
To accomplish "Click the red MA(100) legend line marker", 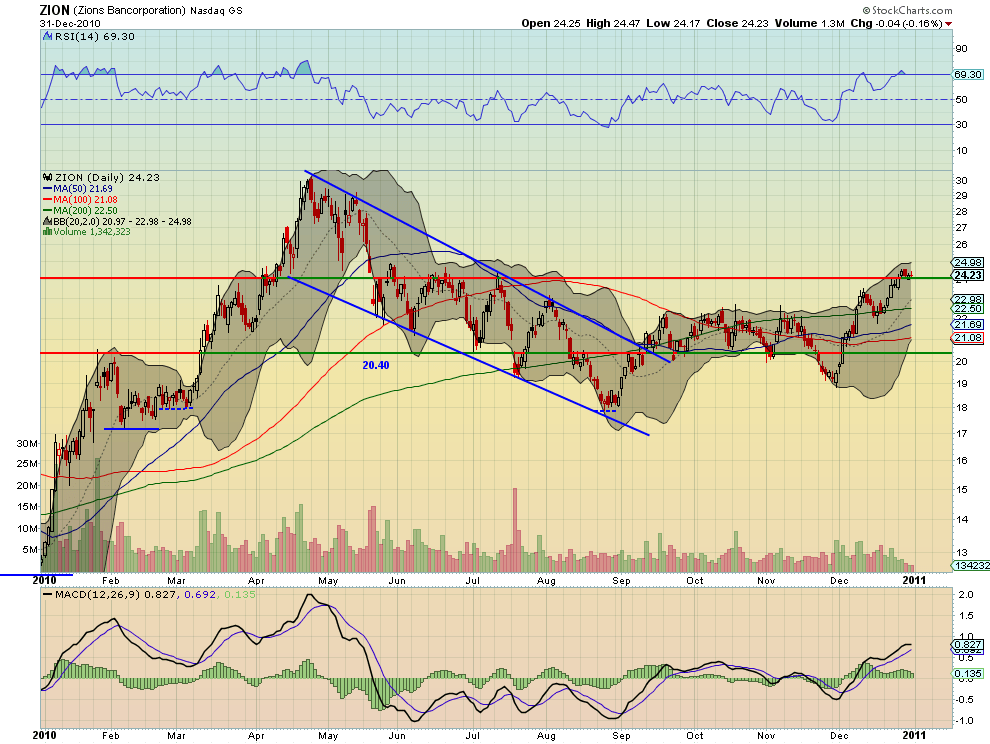I will pyautogui.click(x=47, y=200).
